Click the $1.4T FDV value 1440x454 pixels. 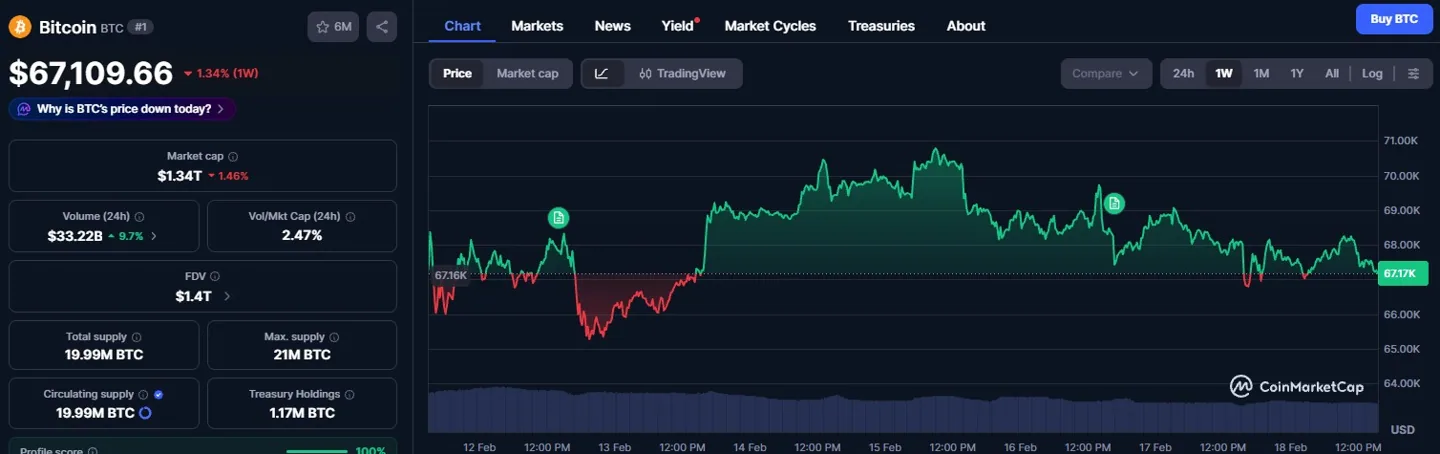pos(195,296)
